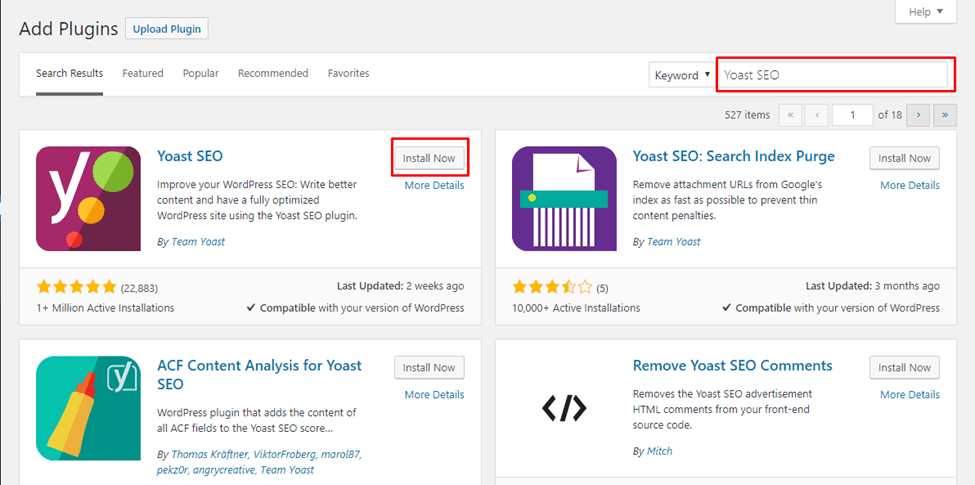The image size is (975, 485).
Task: Jump to last page double arrow
Action: tap(945, 114)
